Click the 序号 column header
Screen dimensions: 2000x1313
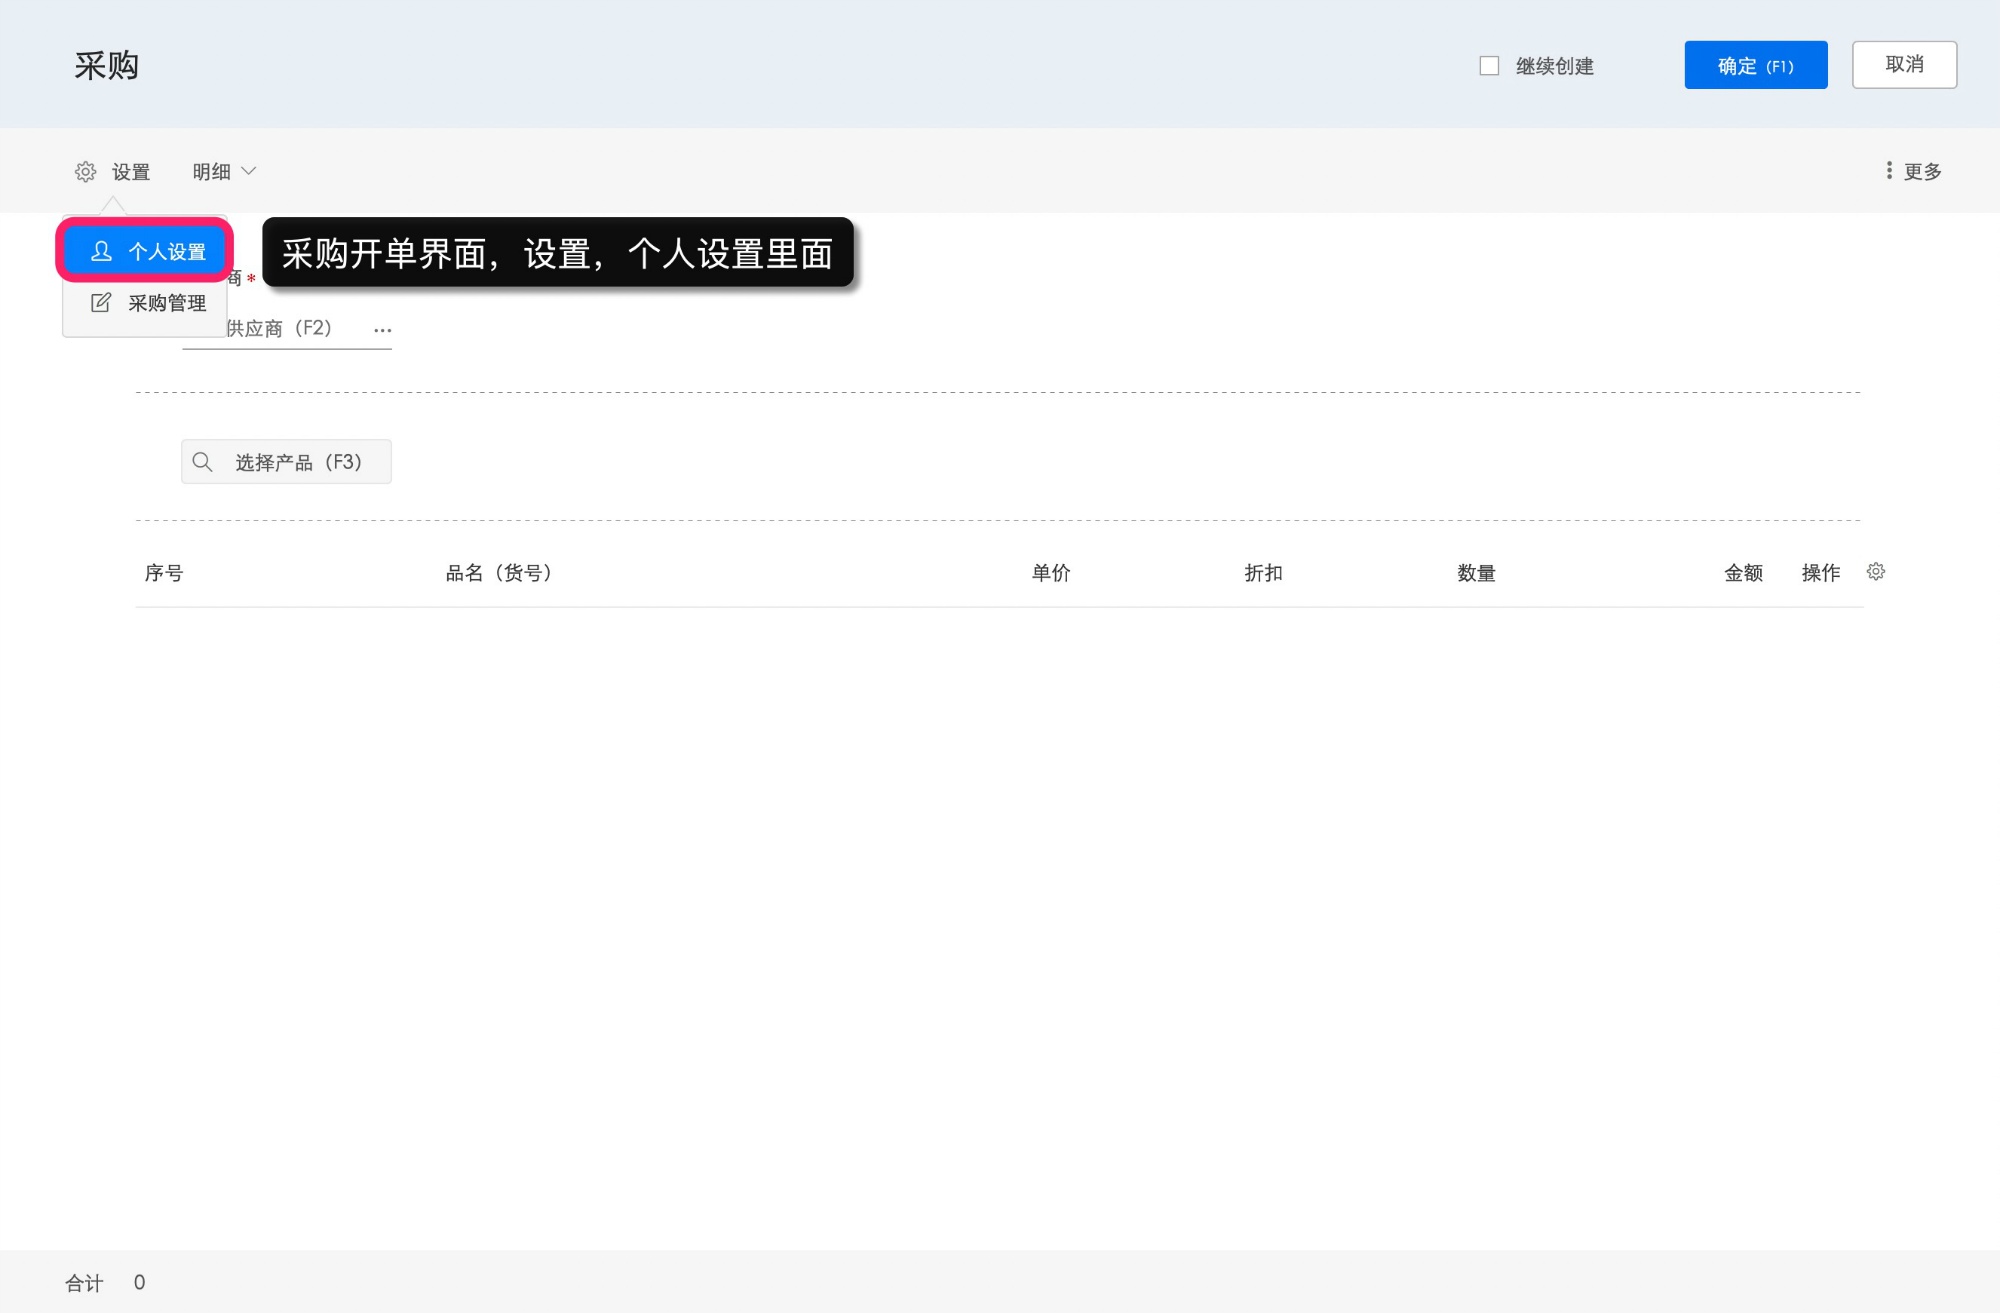pyautogui.click(x=164, y=573)
